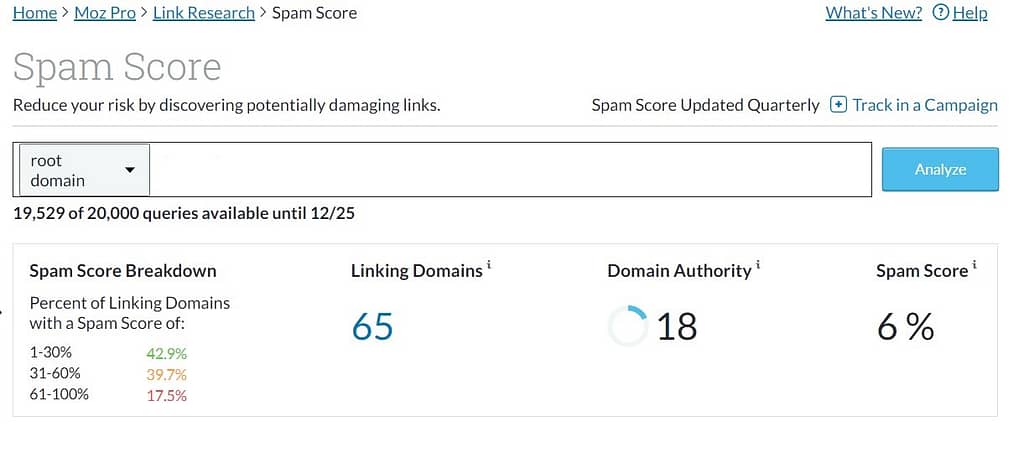
Task: Open Link Research breadcrumb
Action: coord(204,13)
